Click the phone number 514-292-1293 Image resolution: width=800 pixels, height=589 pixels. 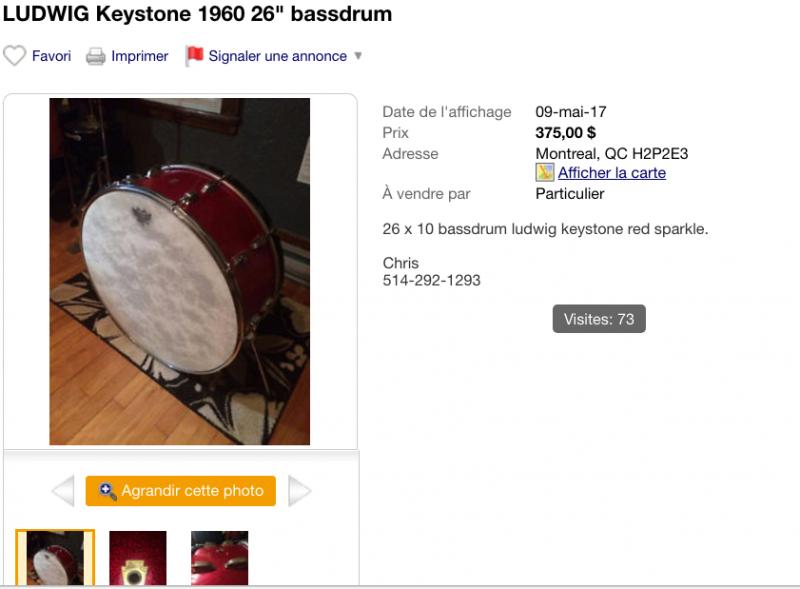pos(431,280)
